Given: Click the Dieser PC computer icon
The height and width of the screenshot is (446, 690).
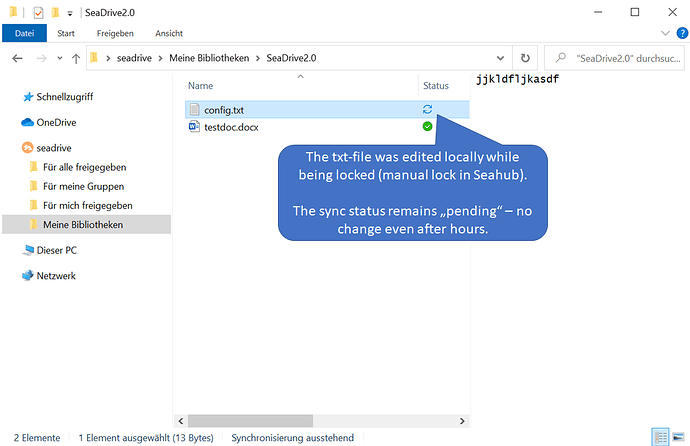Looking at the screenshot, I should [28, 250].
